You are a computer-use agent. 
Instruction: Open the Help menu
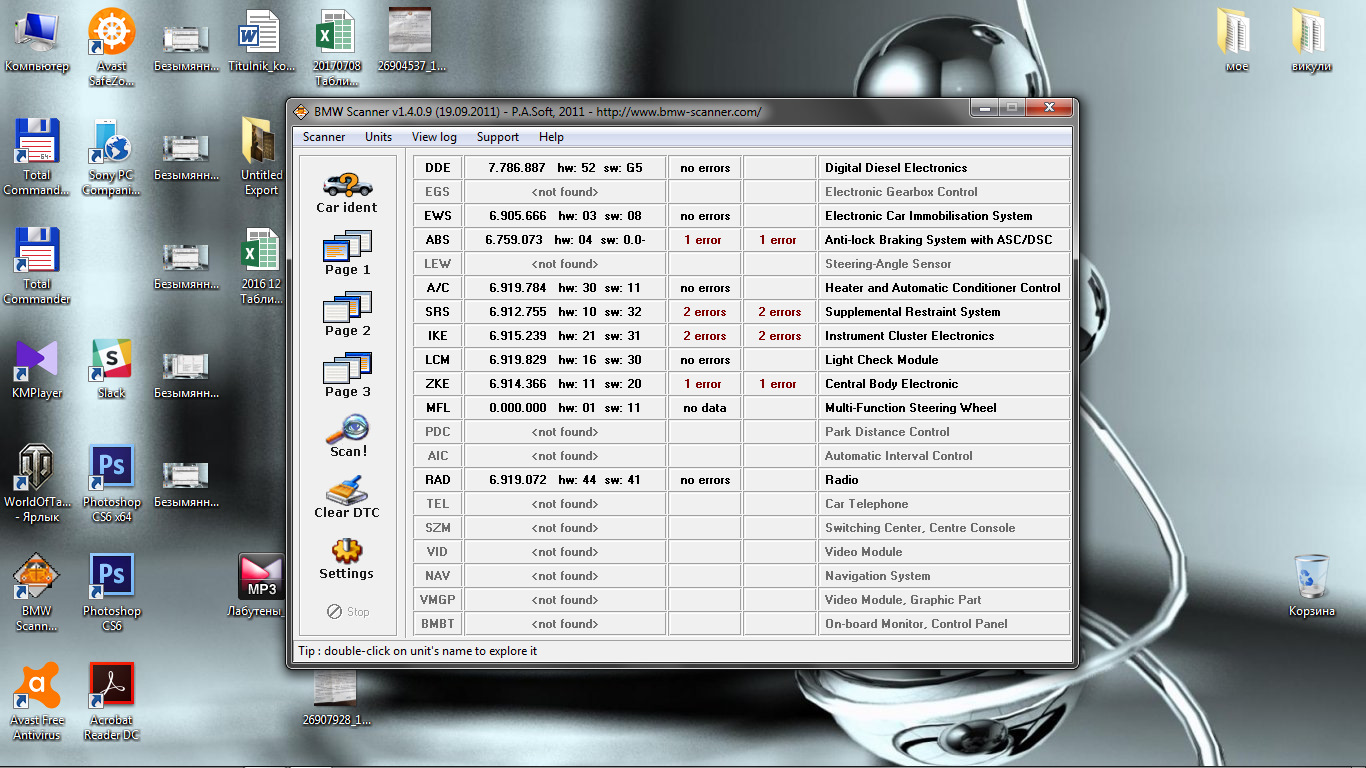(551, 137)
